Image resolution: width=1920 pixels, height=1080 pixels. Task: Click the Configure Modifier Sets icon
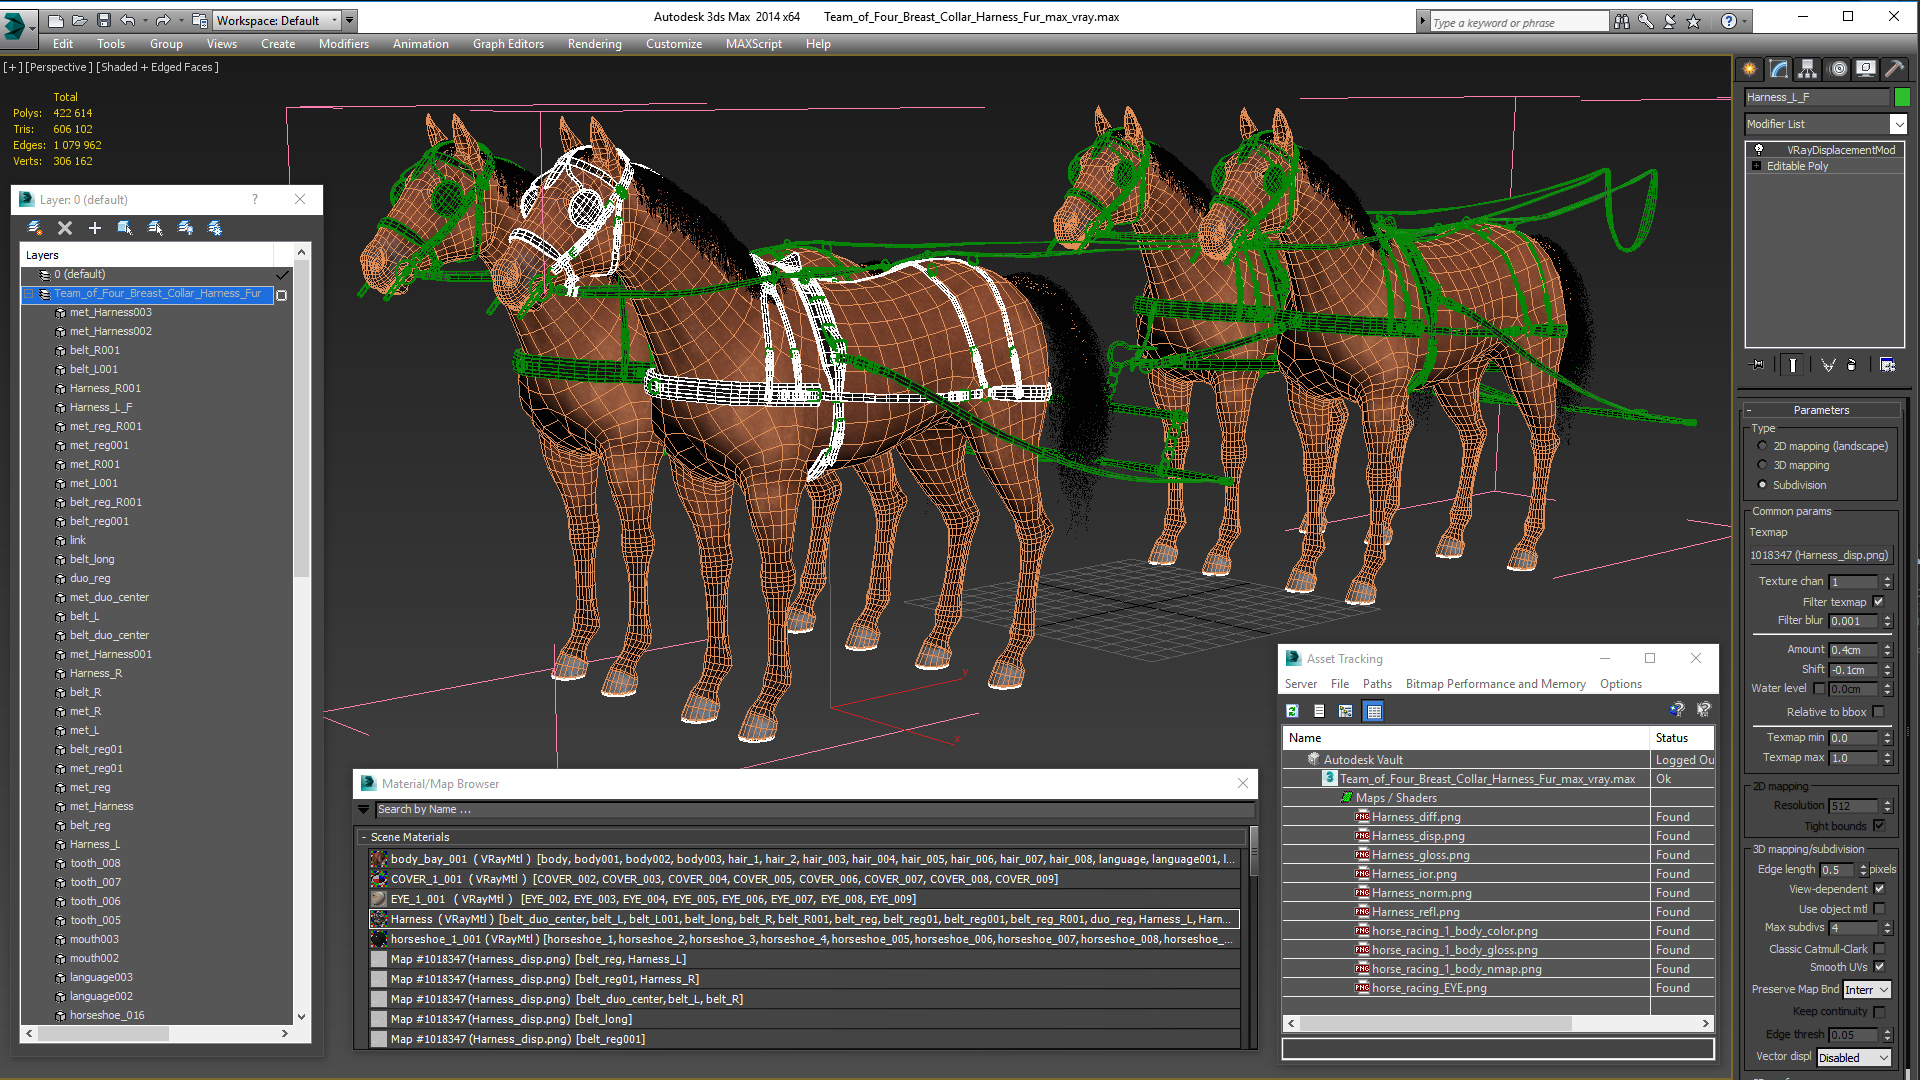point(1887,365)
